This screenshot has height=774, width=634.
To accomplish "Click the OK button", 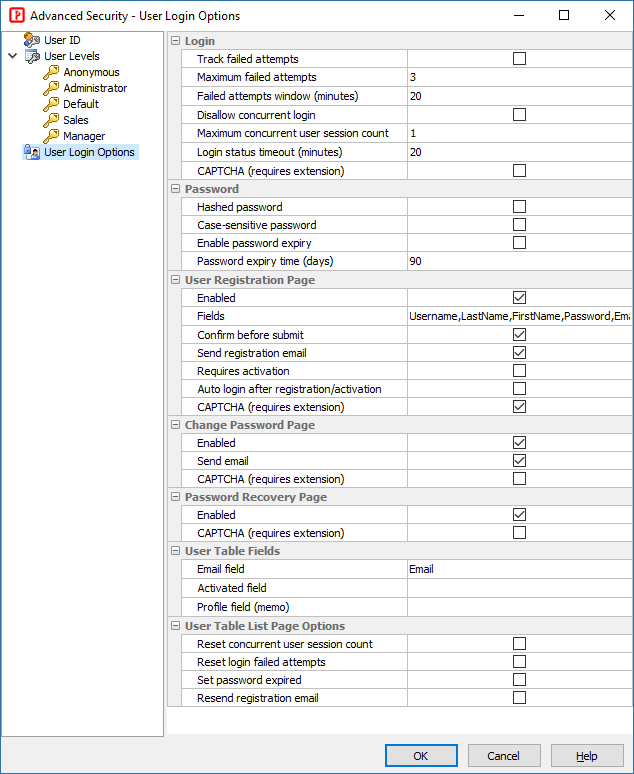I will point(421,756).
